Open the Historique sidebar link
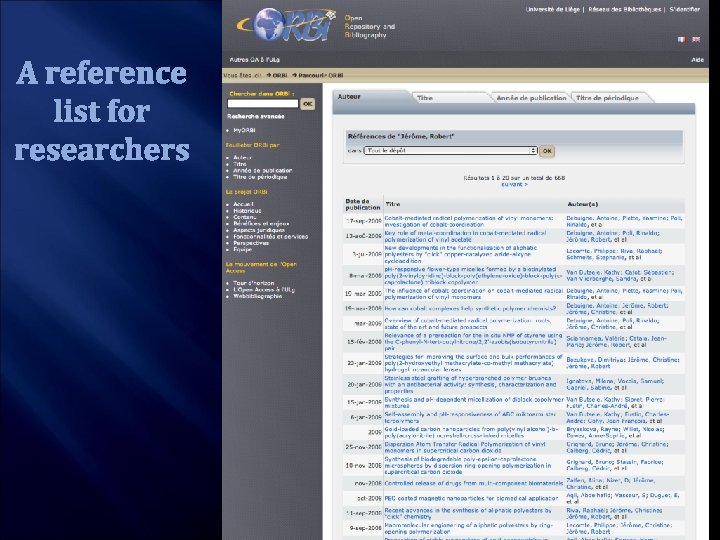Image resolution: width=720 pixels, height=540 pixels. tap(247, 211)
